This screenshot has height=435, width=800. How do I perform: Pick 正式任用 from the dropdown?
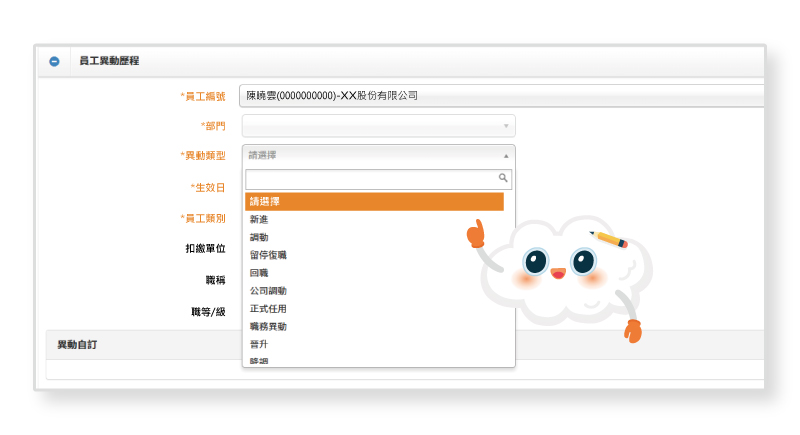click(268, 308)
